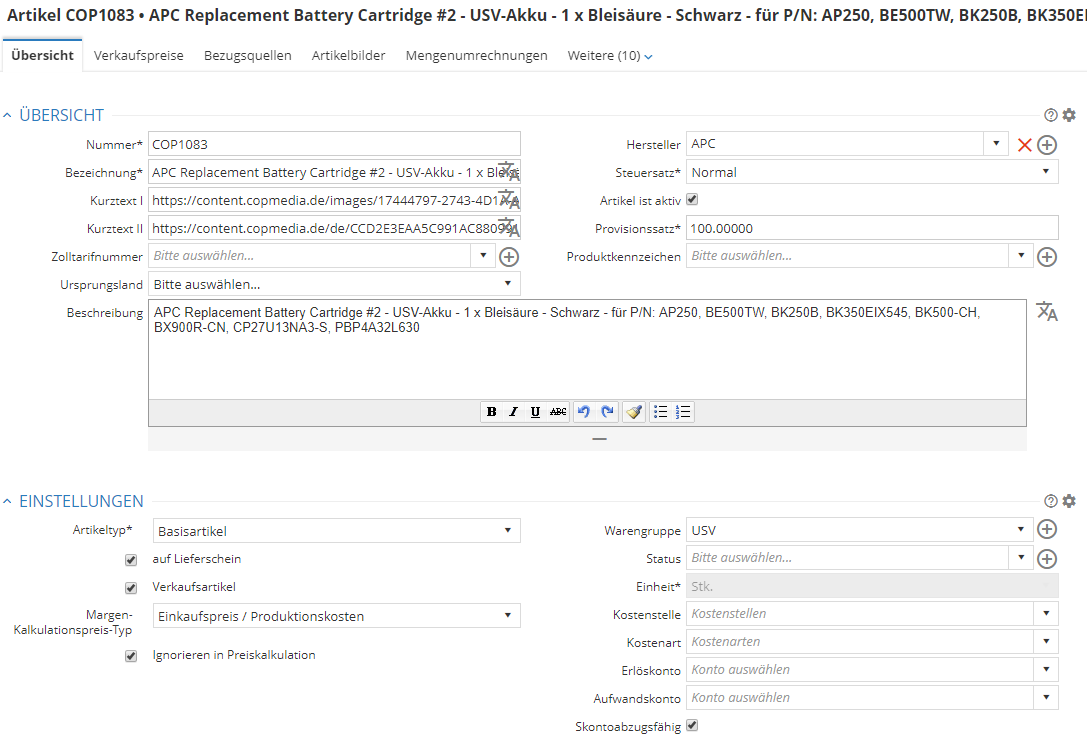This screenshot has height=750, width=1087.
Task: Open translations for the Beschreibung text
Action: [x=1047, y=312]
